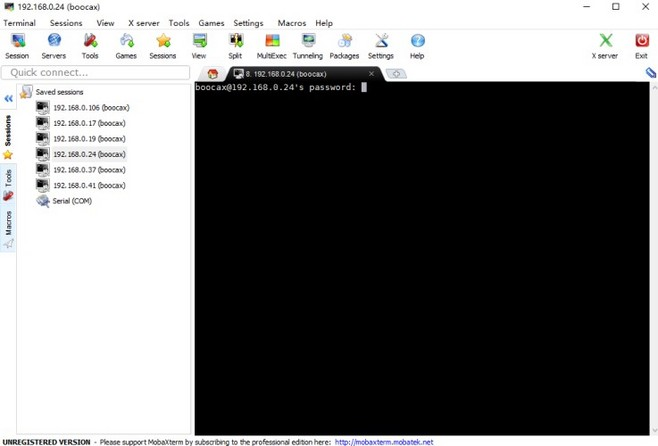Select the Serial (COM) session
Viewport: 658px width, 446px height.
point(72,201)
